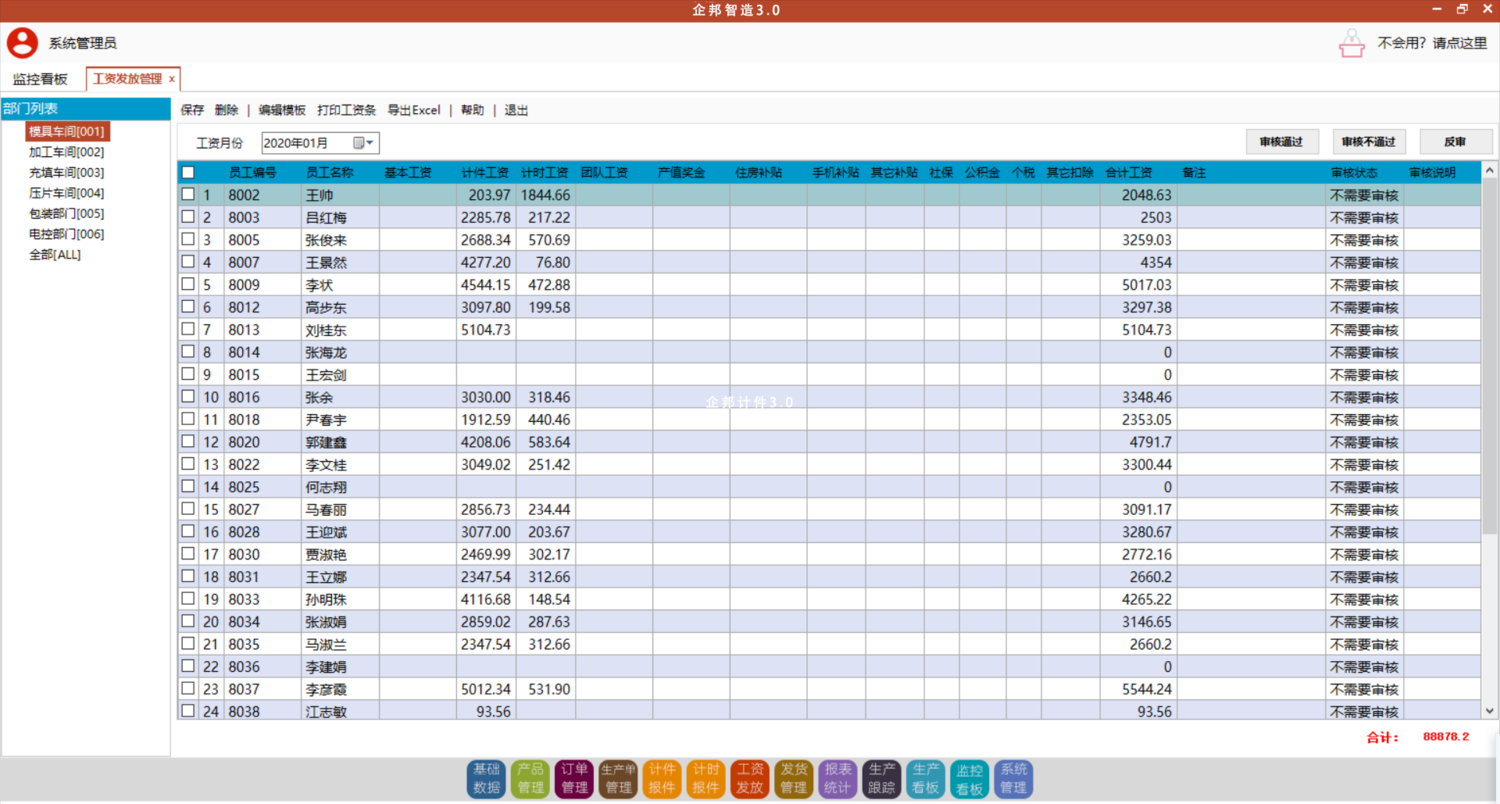Click 退出 in the toolbar

point(516,110)
